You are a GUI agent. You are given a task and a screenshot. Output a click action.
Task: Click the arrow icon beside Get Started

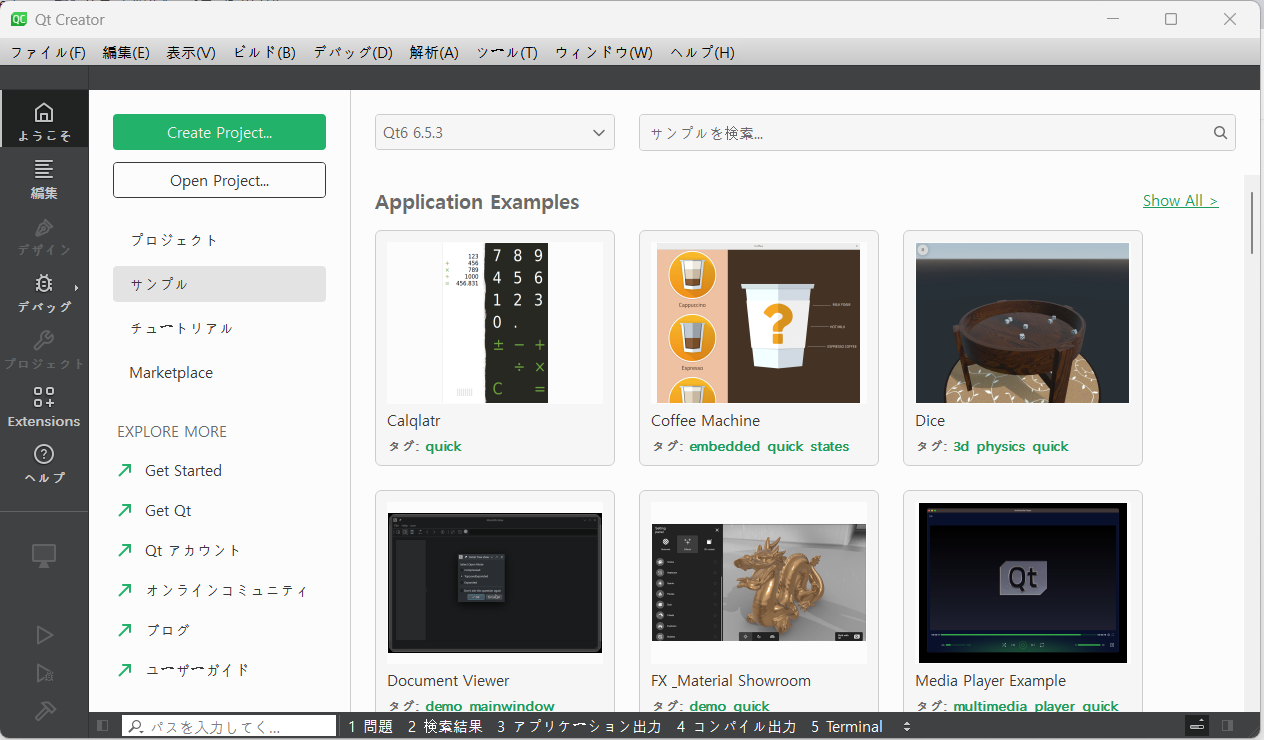point(125,470)
